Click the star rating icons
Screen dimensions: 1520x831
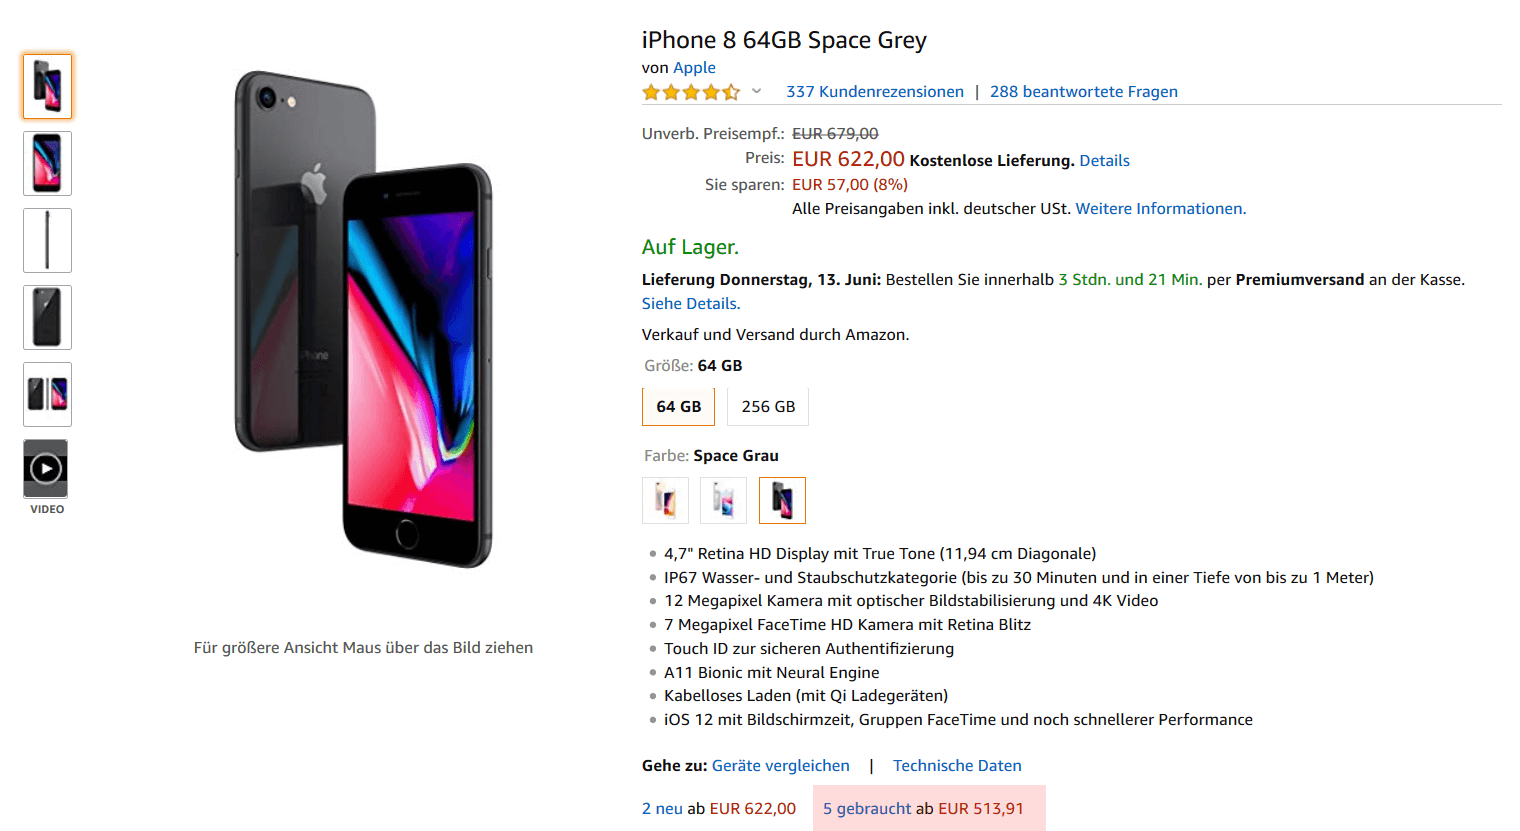691,92
